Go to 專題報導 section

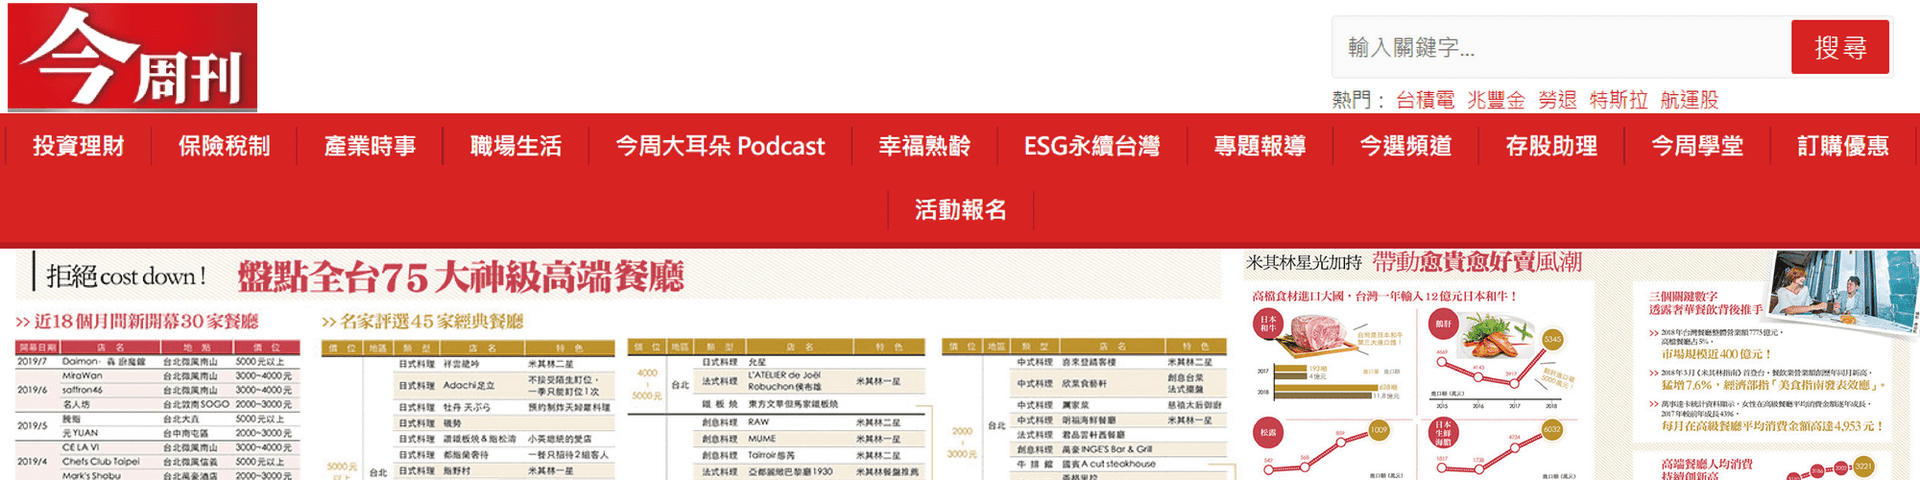coord(1260,146)
